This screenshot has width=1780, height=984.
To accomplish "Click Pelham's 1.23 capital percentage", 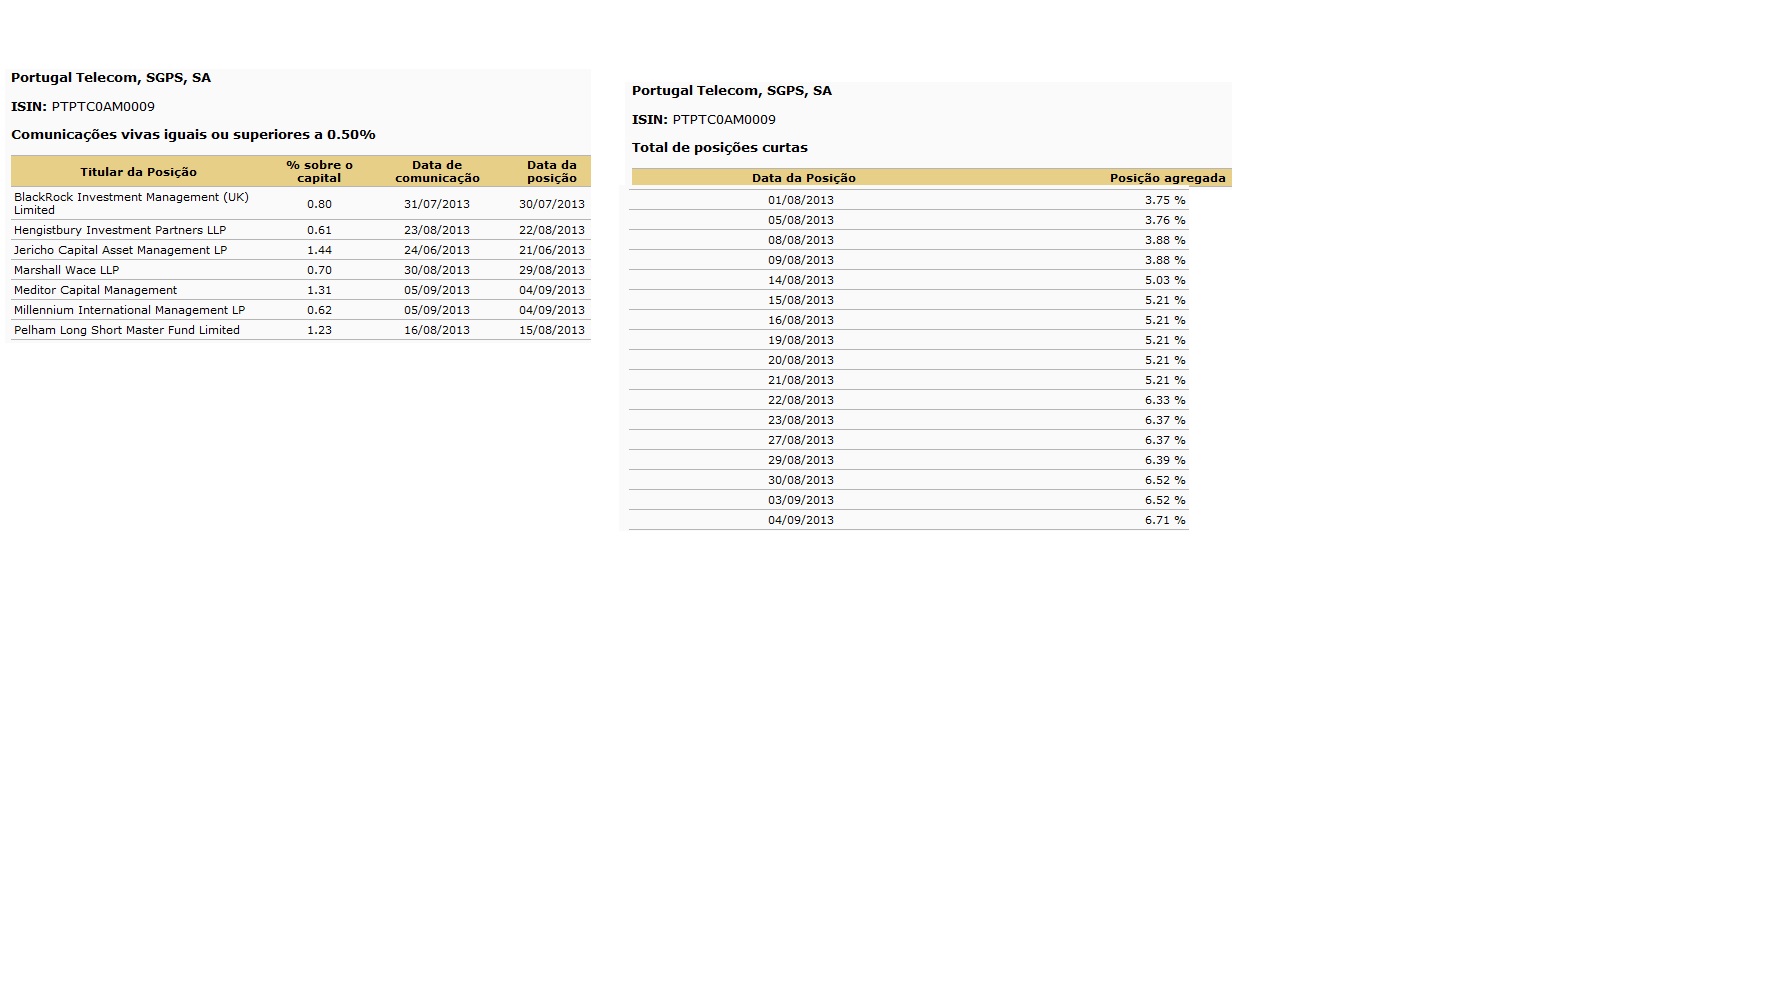I will (319, 330).
